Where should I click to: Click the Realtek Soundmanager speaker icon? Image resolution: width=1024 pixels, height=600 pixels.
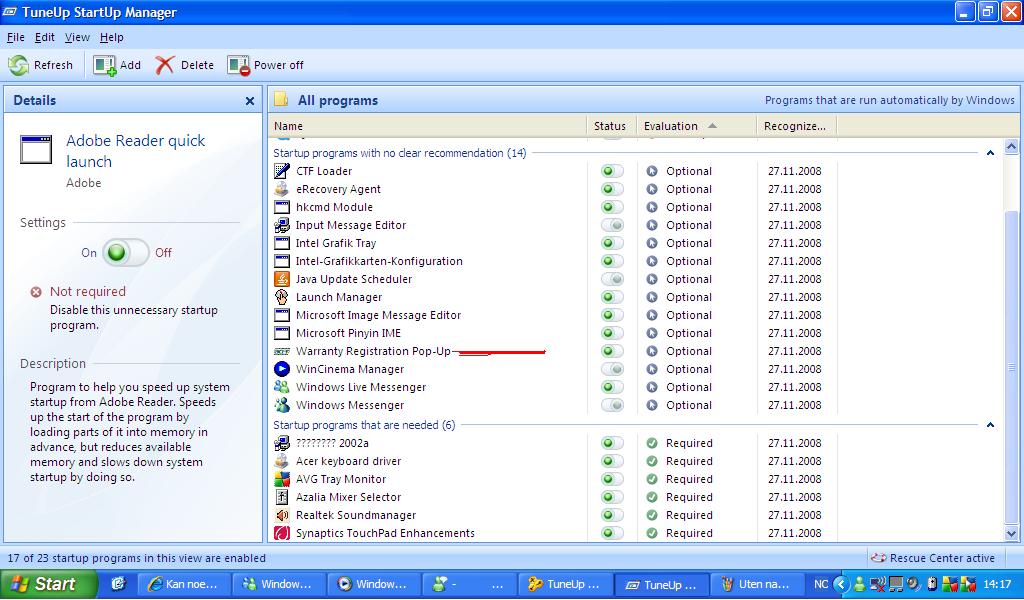(x=281, y=515)
